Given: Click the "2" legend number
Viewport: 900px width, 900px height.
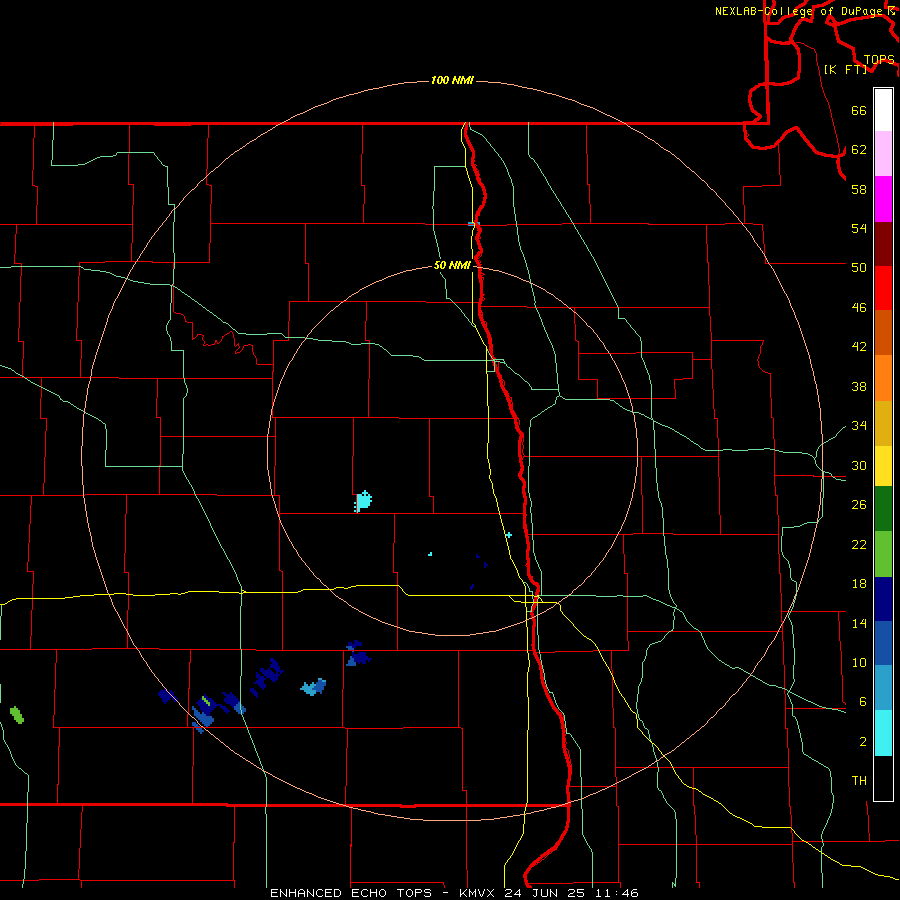Looking at the screenshot, I should (863, 741).
